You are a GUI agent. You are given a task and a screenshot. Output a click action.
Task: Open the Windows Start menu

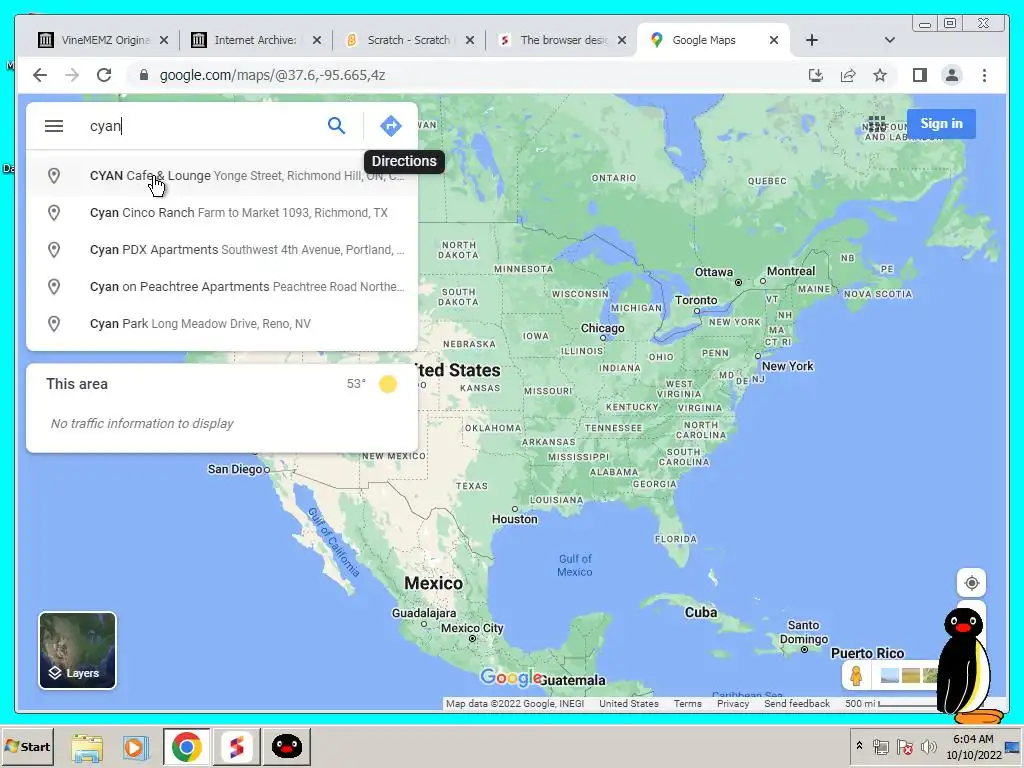coord(27,746)
